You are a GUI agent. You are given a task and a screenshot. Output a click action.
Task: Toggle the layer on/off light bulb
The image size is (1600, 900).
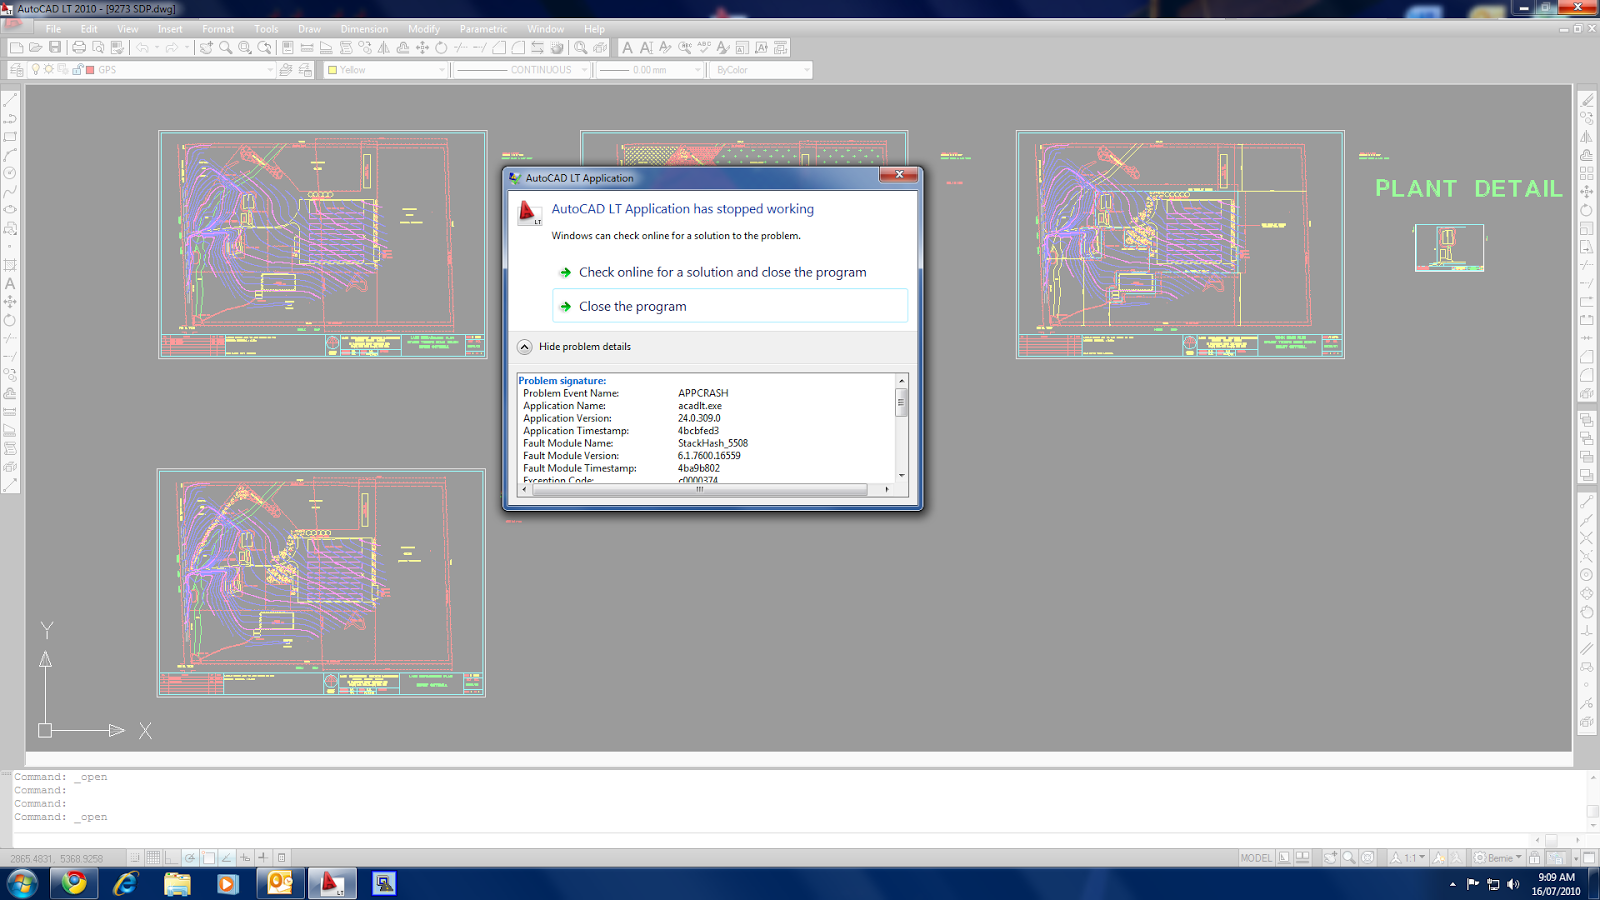(x=36, y=68)
